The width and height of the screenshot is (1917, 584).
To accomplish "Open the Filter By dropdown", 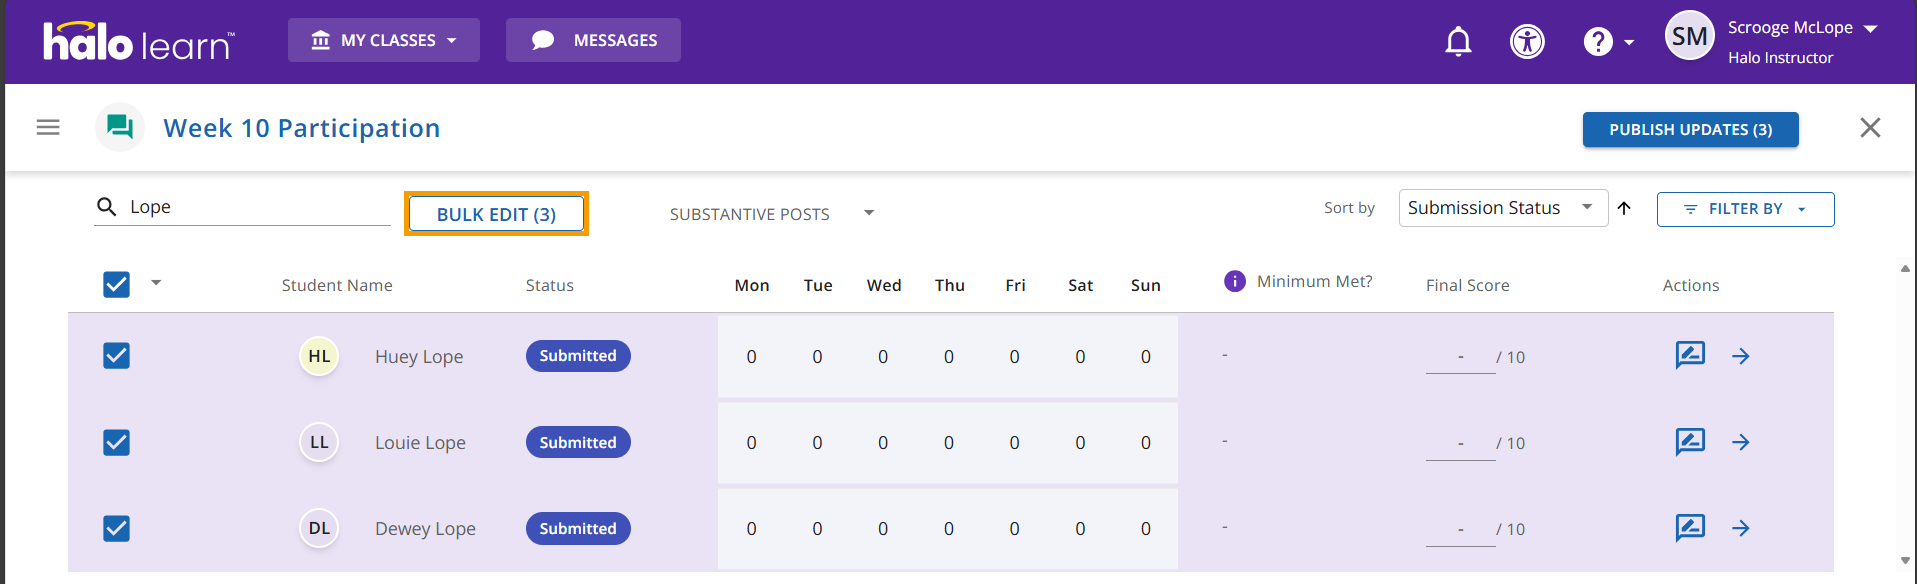I will (1745, 209).
